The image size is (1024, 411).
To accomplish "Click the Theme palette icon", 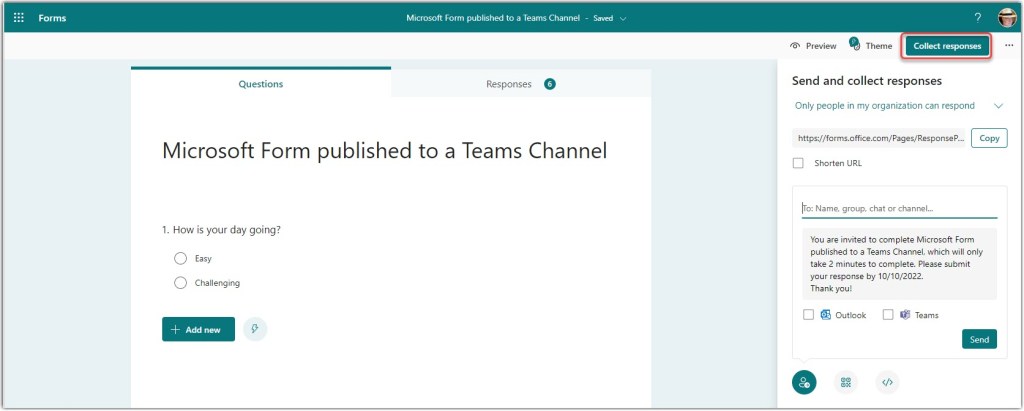I will tap(854, 45).
